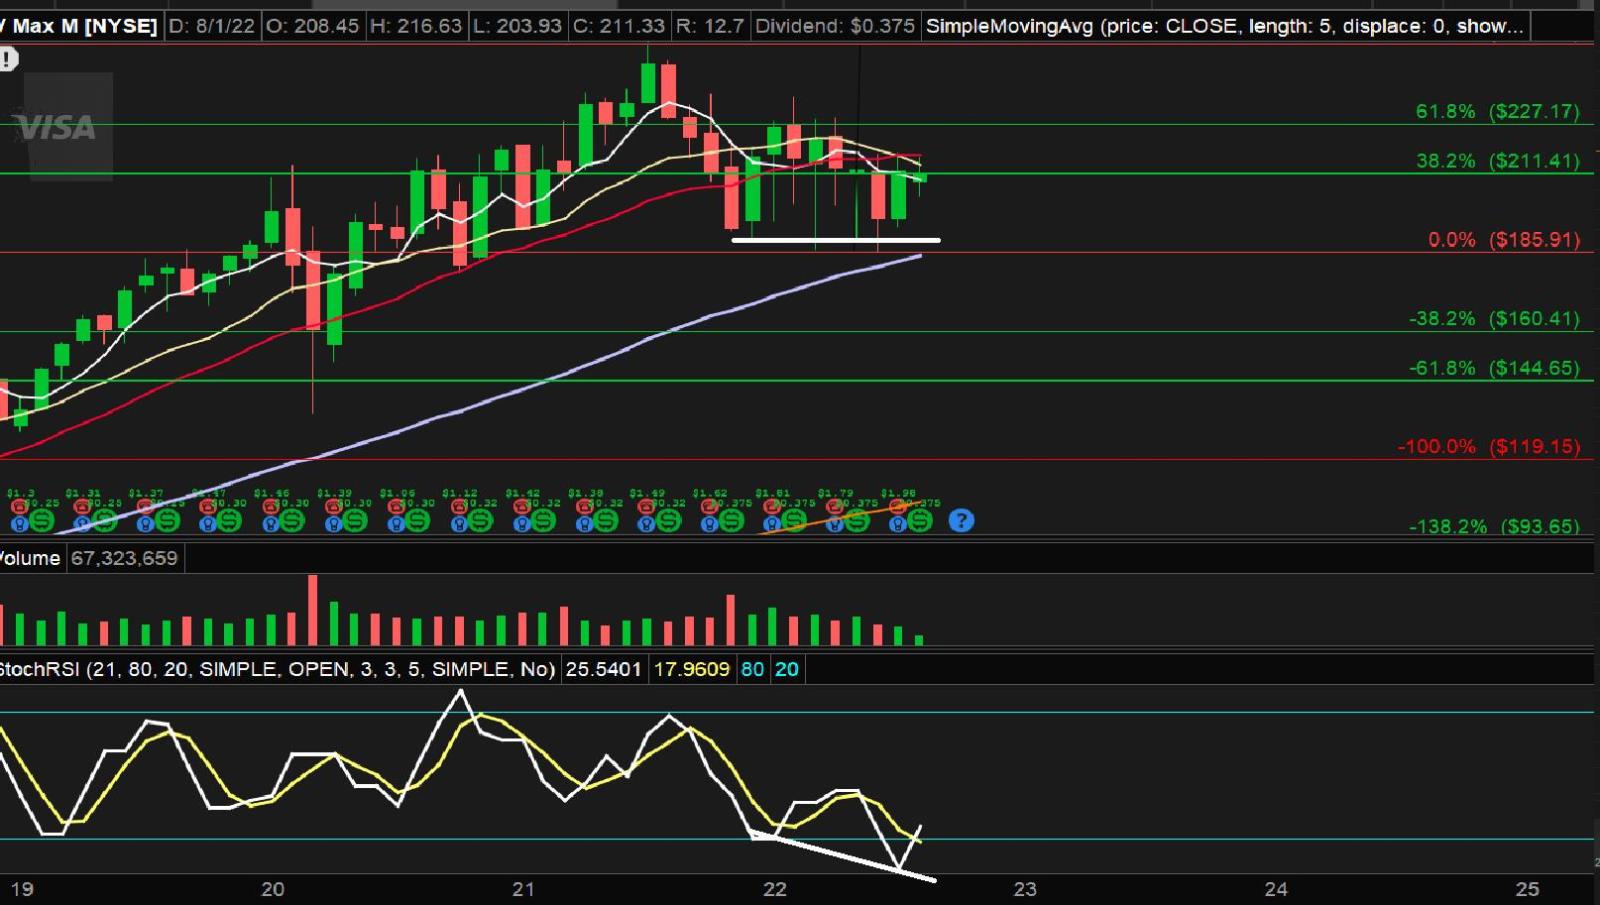Viewport: 1600px width, 905px height.
Task: Click the blue earnings icon under $1.42
Action: tap(522, 524)
